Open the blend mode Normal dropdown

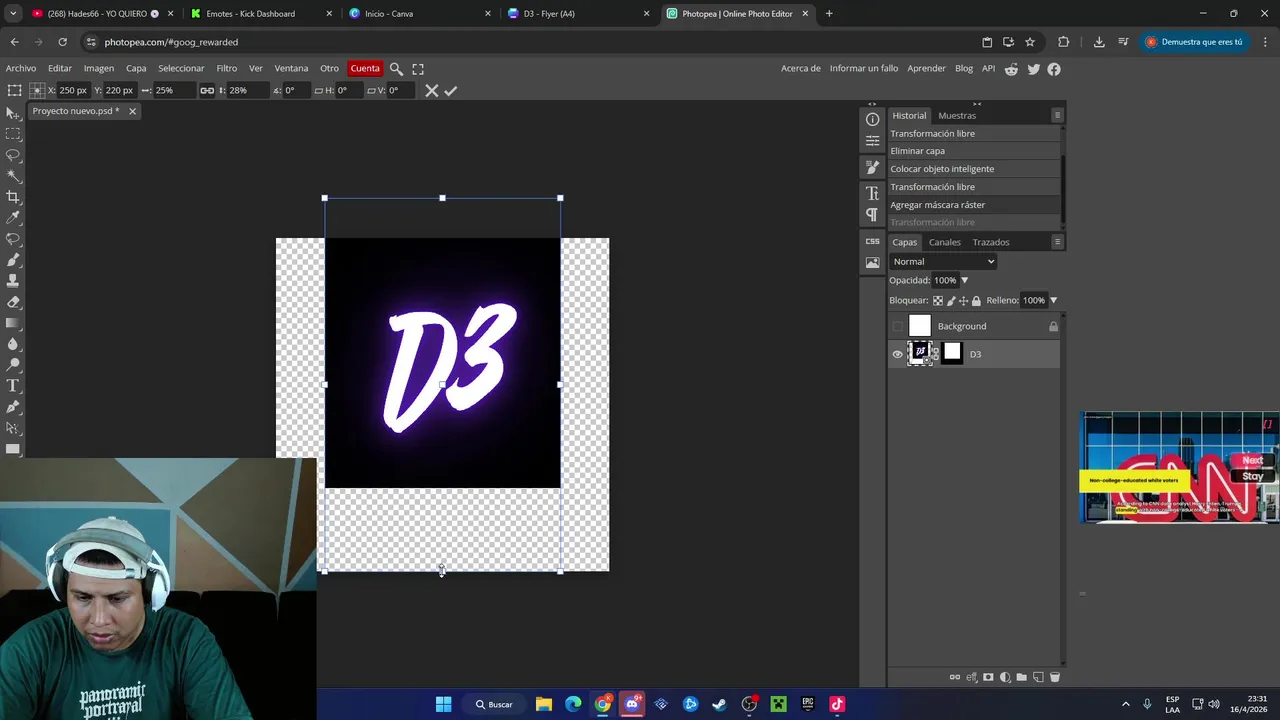pyautogui.click(x=943, y=262)
